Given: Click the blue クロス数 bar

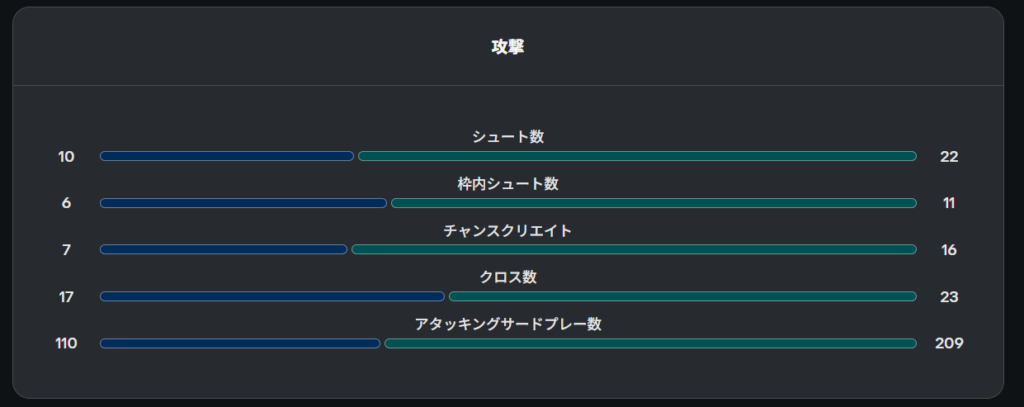Looking at the screenshot, I should tap(272, 297).
